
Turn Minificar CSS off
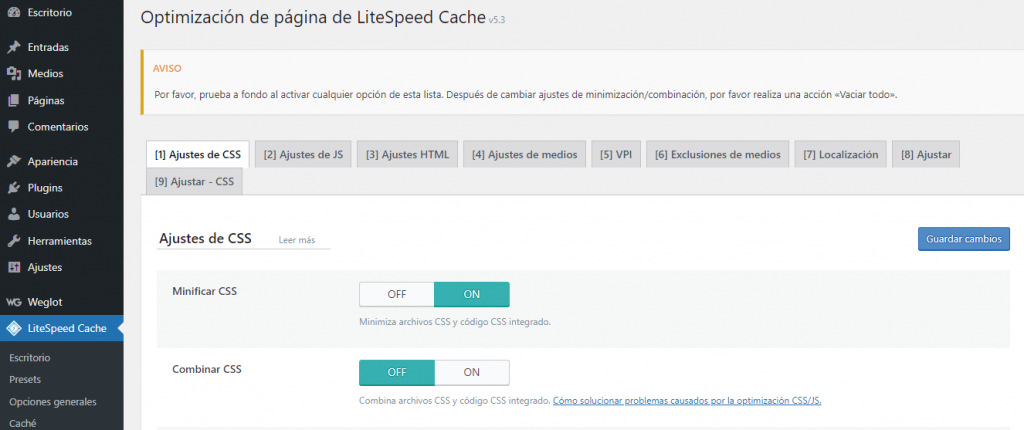pyautogui.click(x=396, y=294)
